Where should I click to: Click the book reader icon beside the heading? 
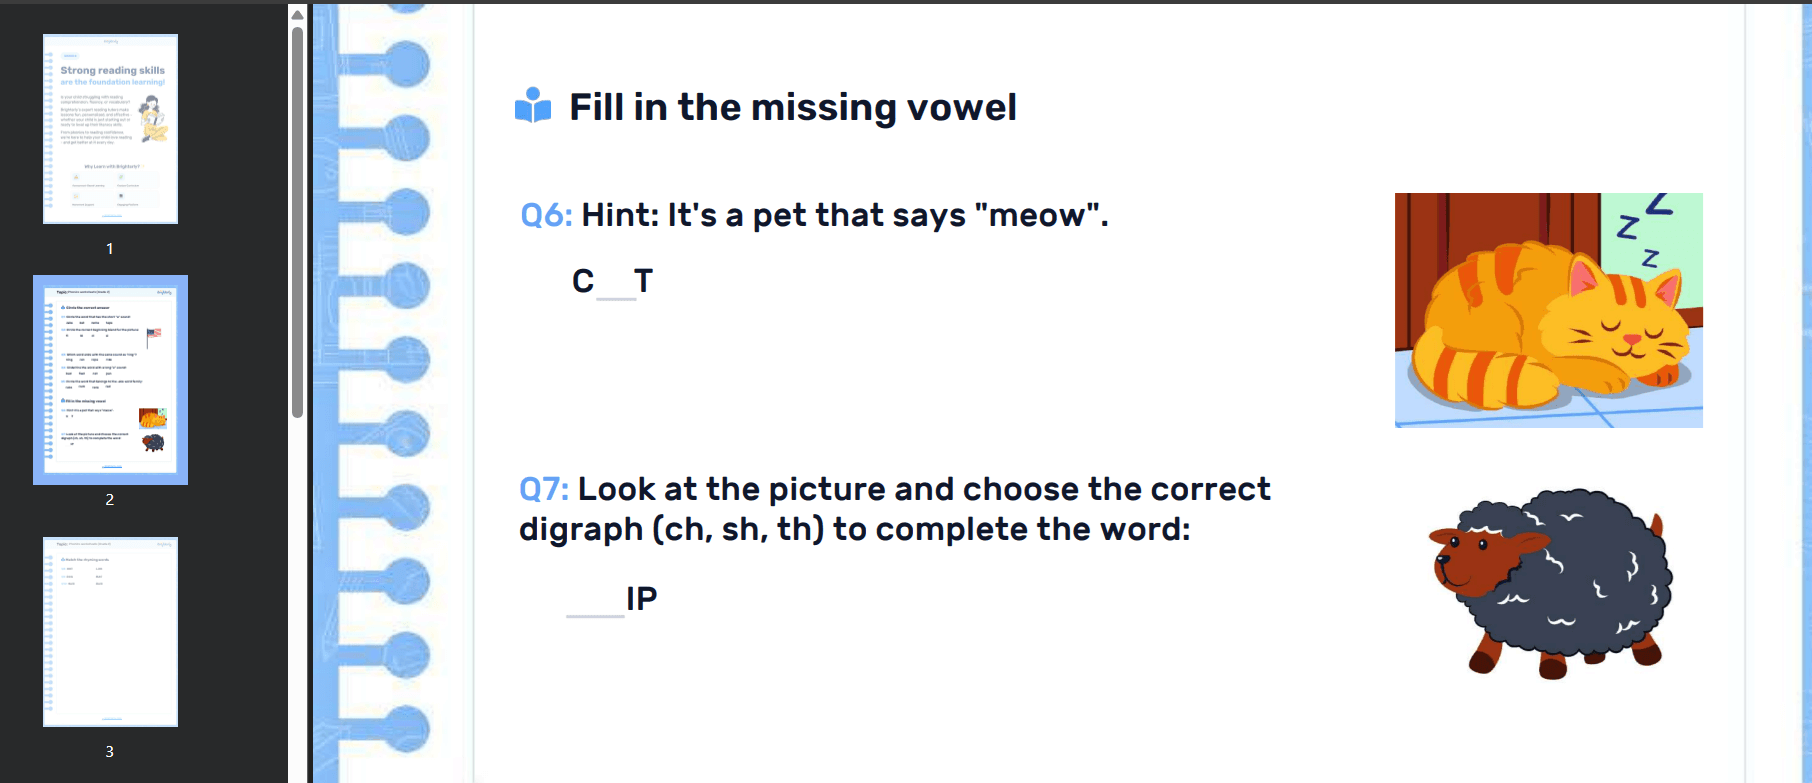click(533, 106)
